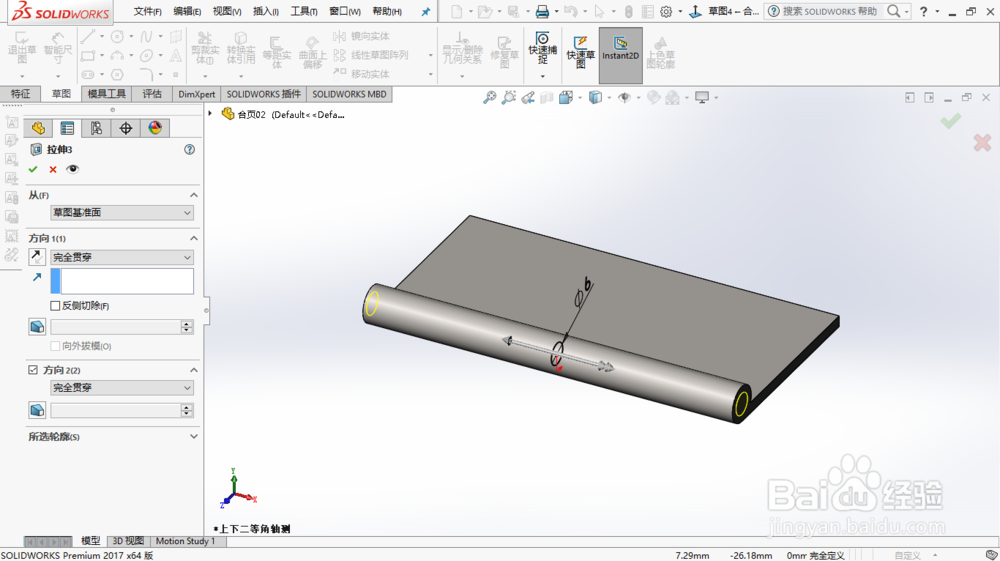Confirm the 拉伸3 feature with green checkmark
Image resolution: width=1000 pixels, height=561 pixels.
33,169
